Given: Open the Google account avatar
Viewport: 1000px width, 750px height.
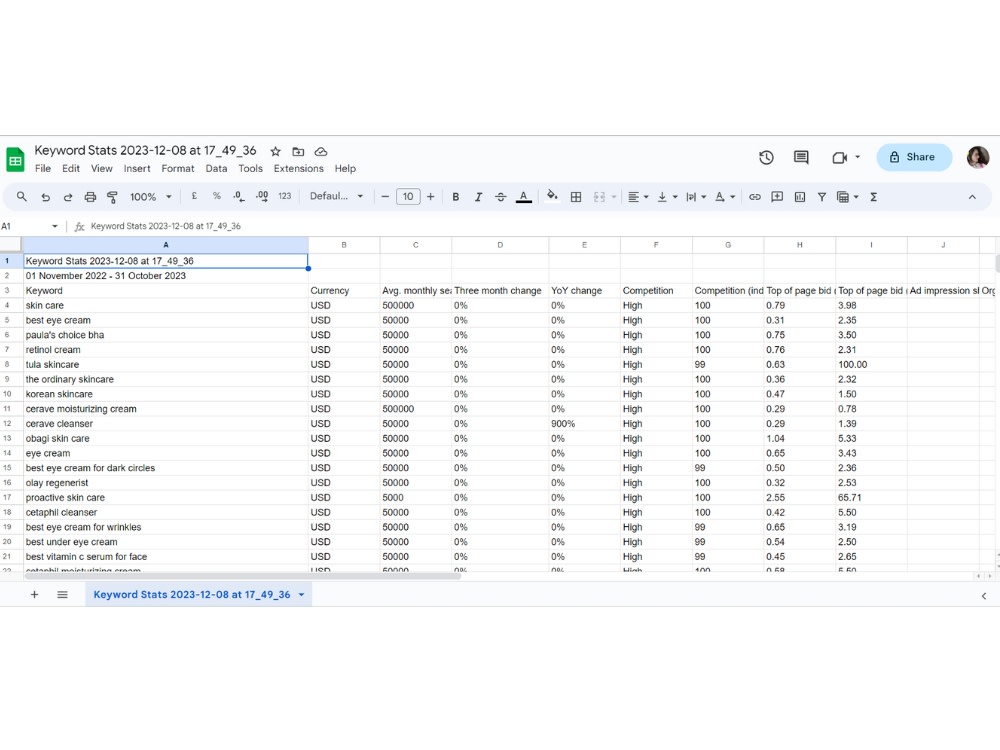Looking at the screenshot, I should click(978, 157).
